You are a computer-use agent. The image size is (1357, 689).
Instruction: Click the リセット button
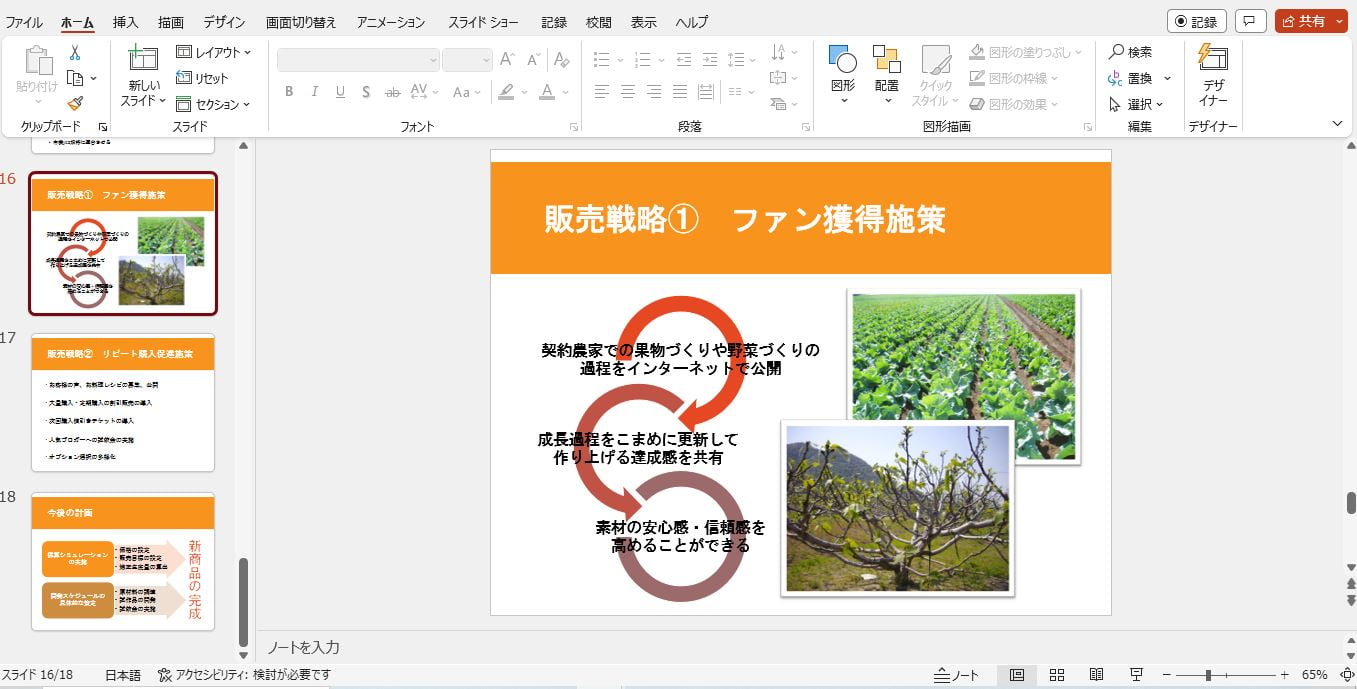202,78
